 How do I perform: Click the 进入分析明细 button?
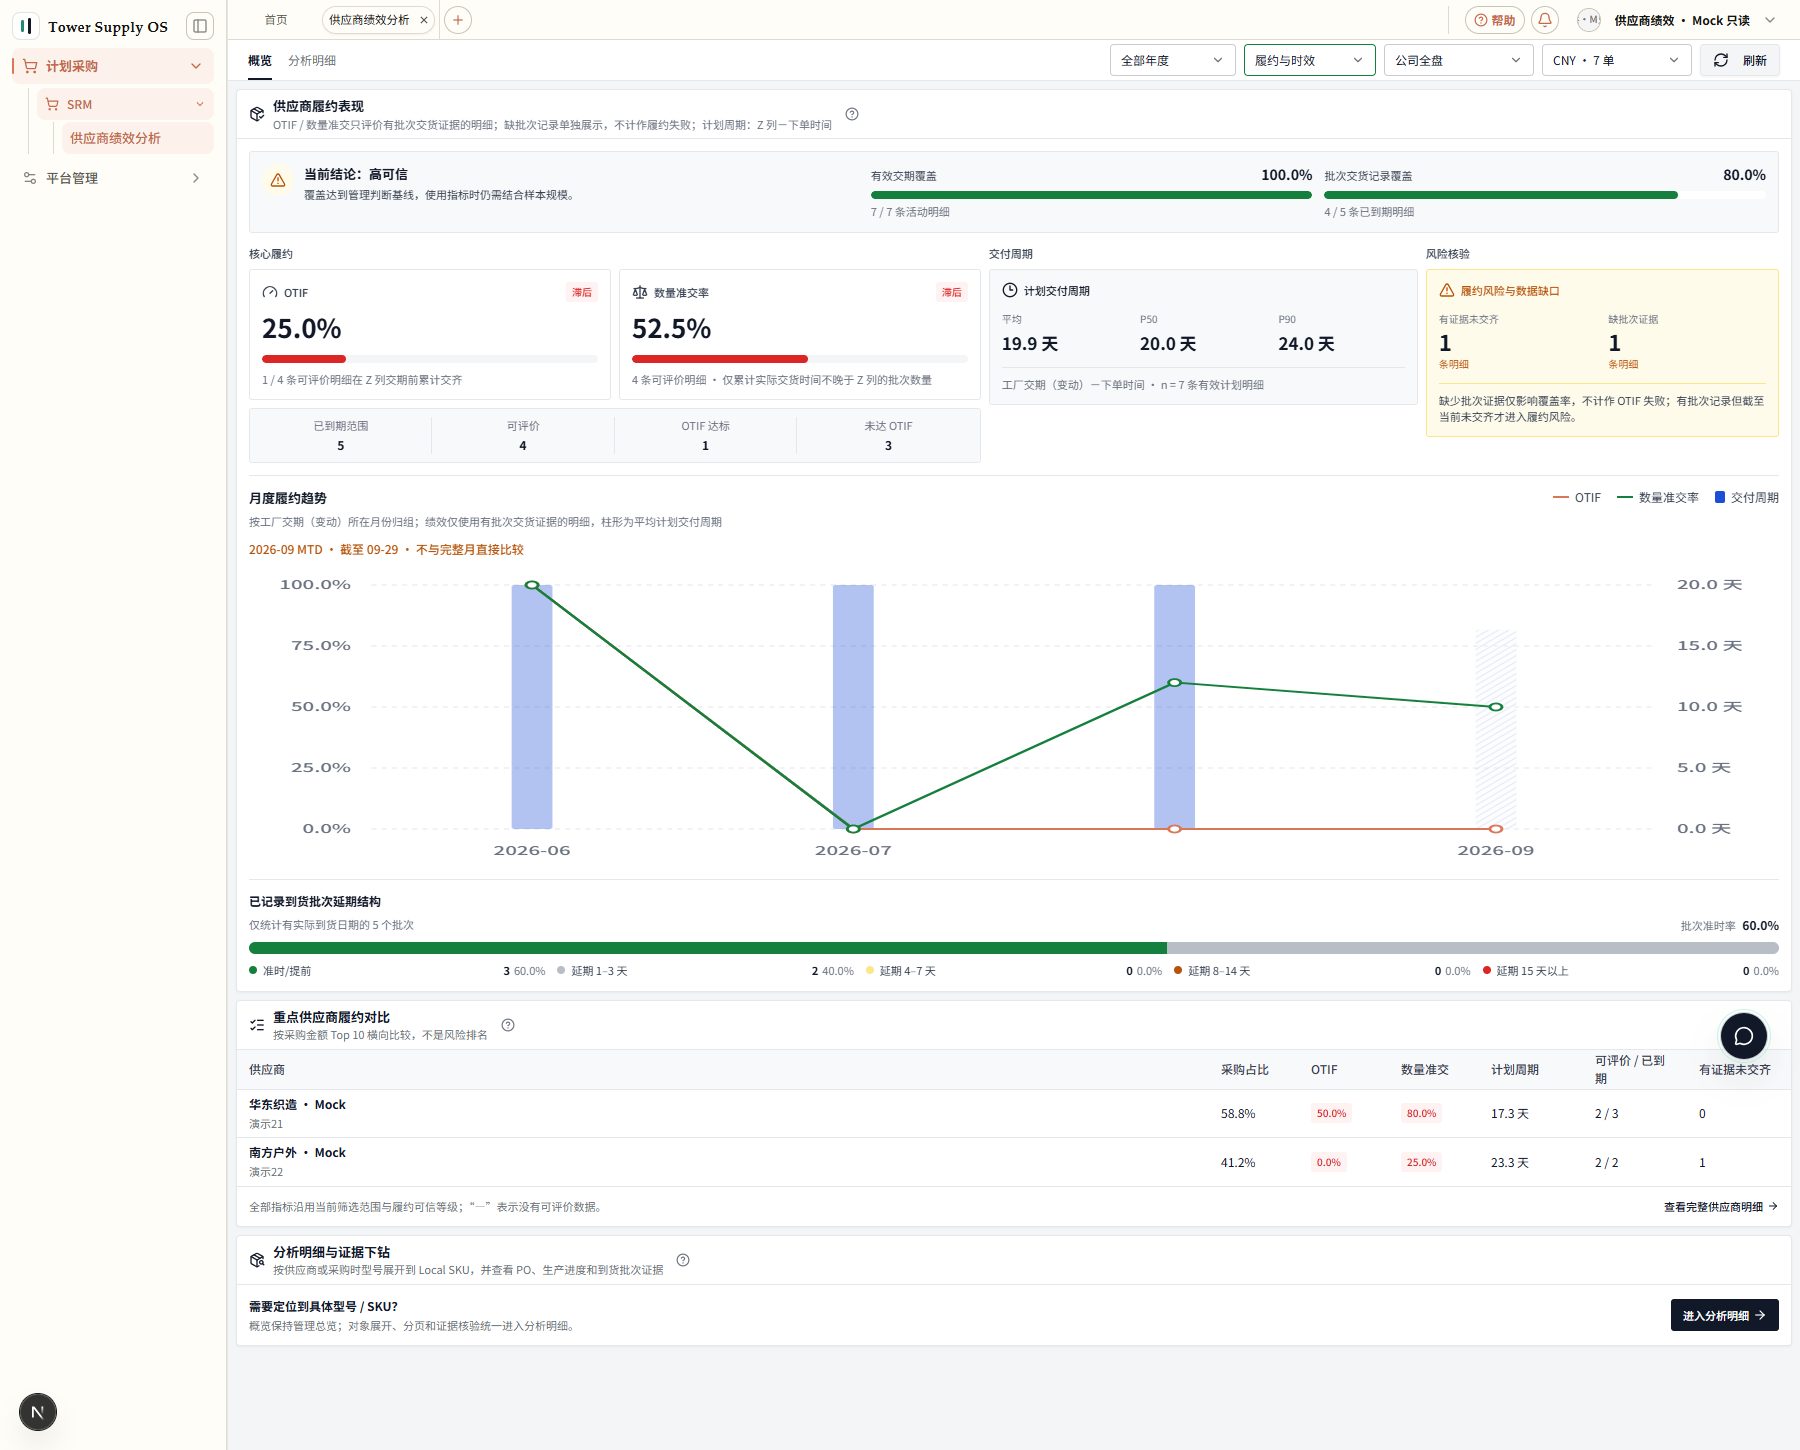tap(1724, 1315)
